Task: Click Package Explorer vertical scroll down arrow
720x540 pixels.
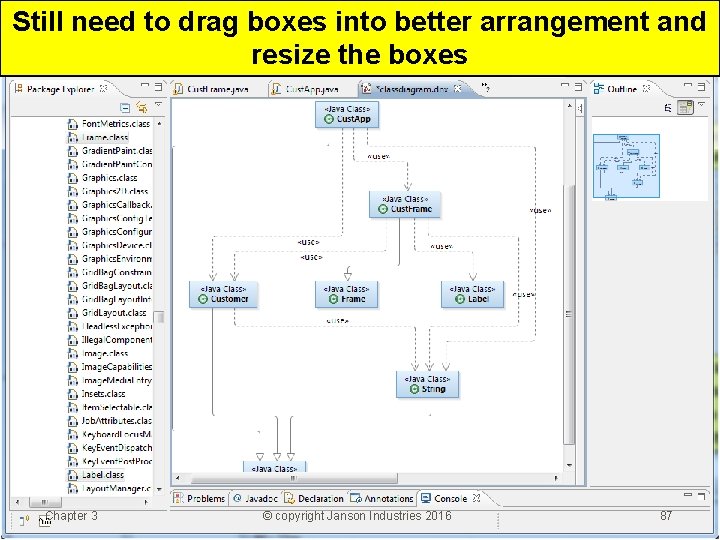Action: click(159, 489)
